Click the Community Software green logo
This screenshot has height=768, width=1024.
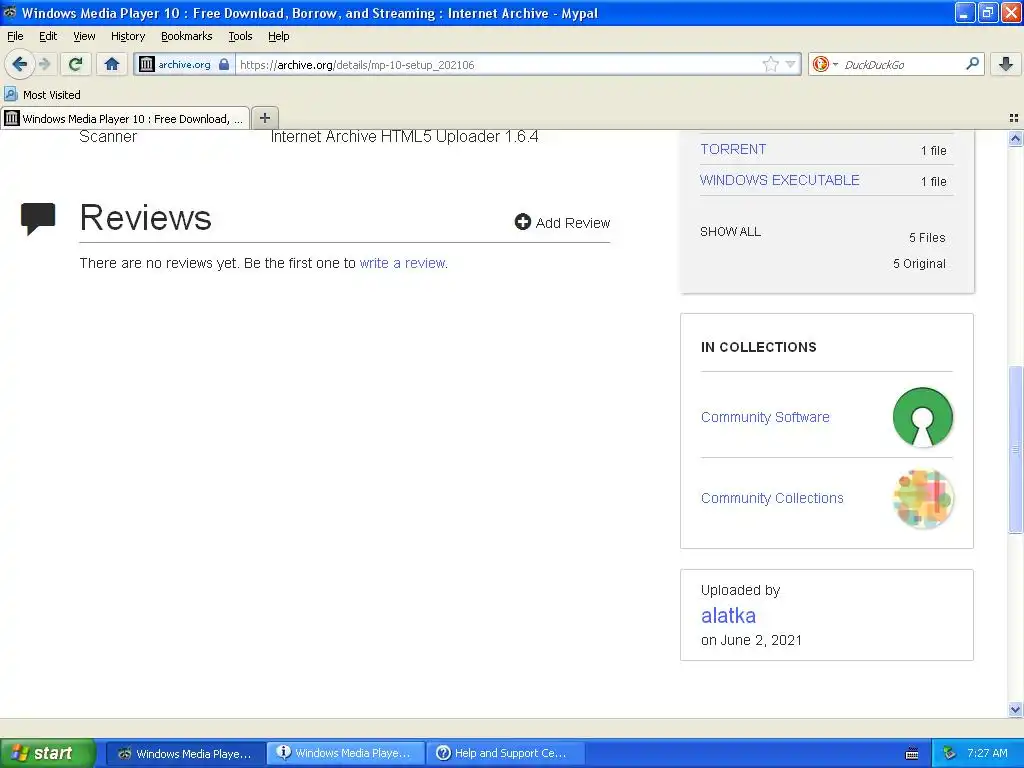tap(923, 417)
